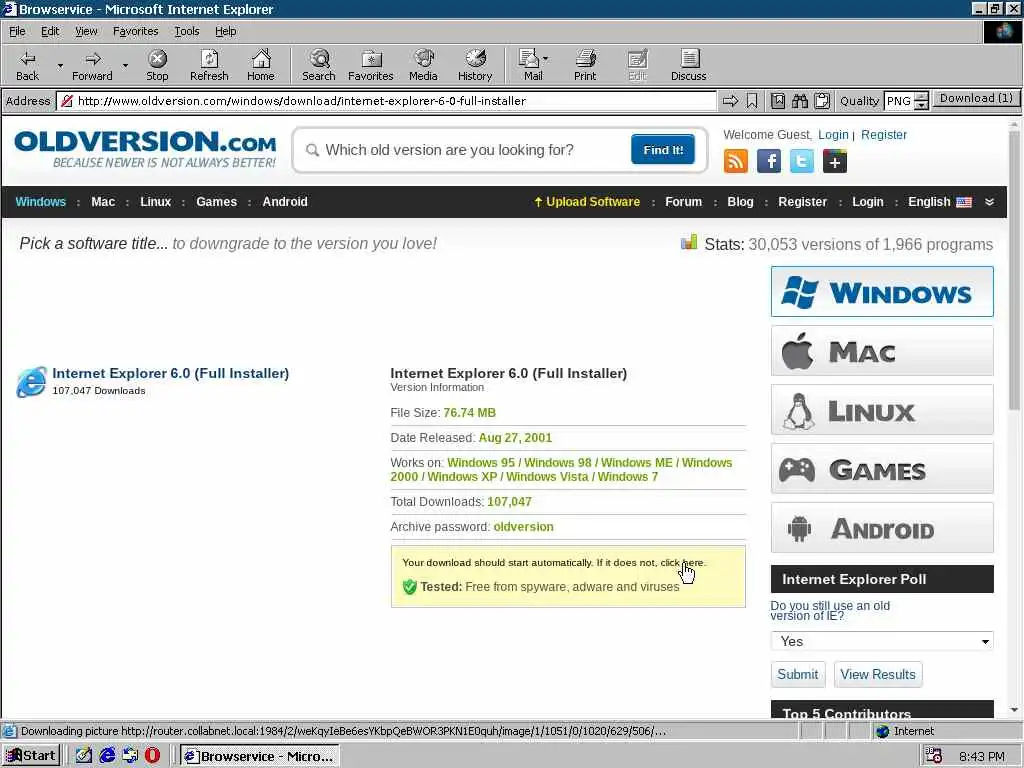Show the History toolbar panel
Screen dimensions: 1024x768
tap(475, 65)
